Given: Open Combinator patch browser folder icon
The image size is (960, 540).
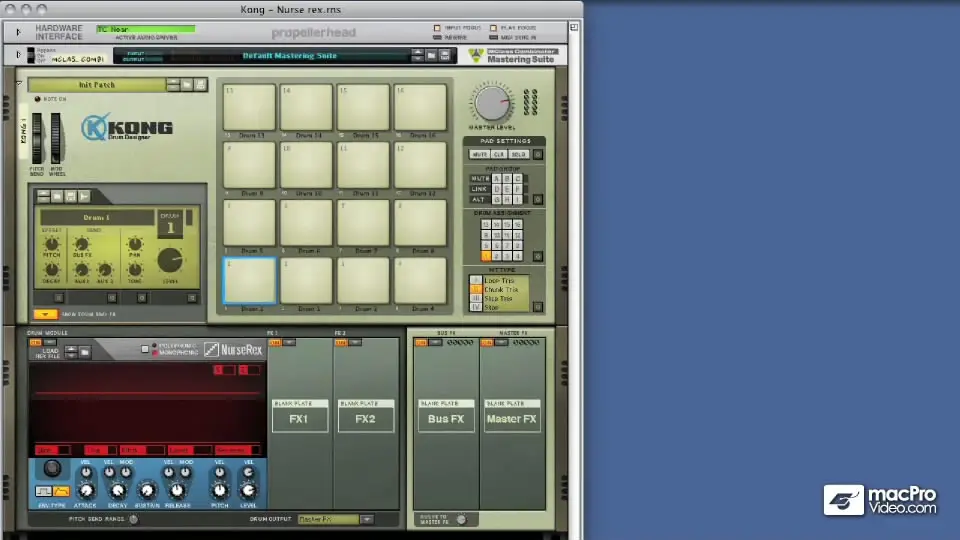Looking at the screenshot, I should [x=431, y=56].
